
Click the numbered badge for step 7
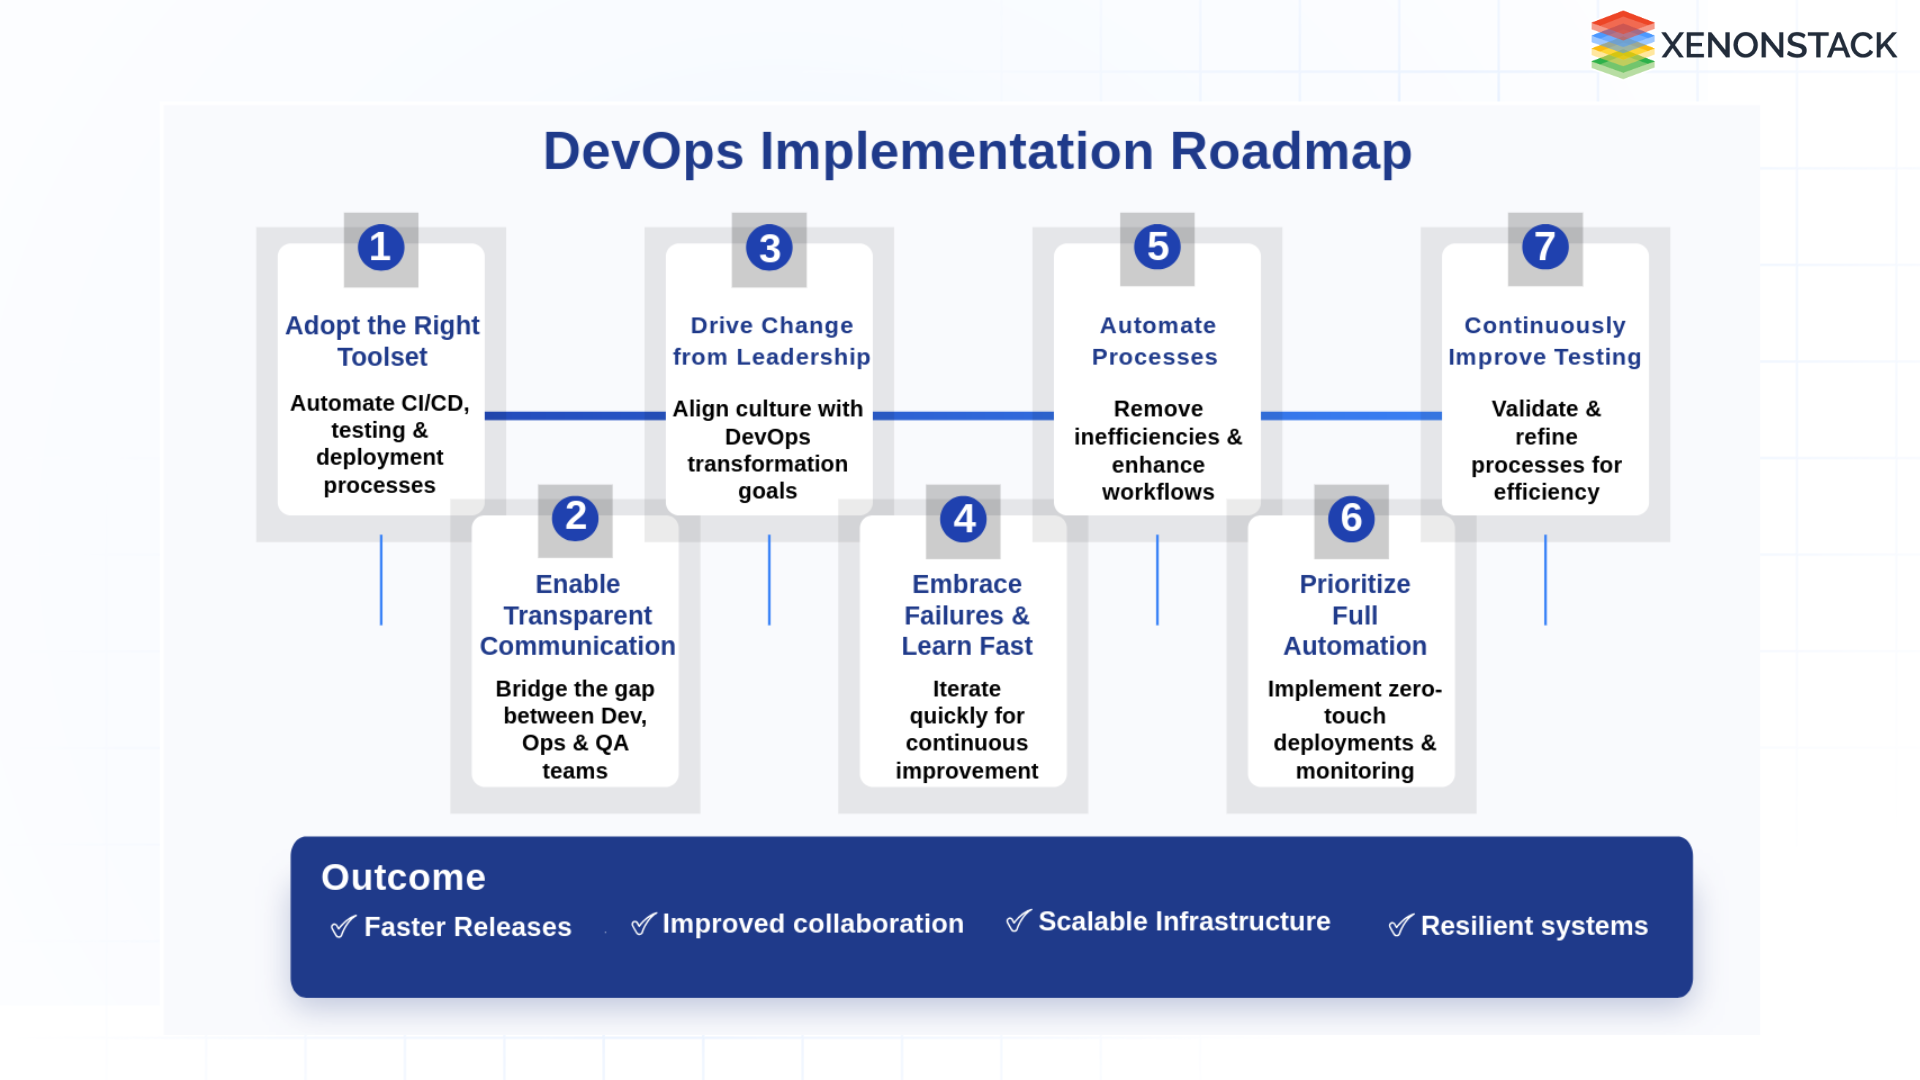pyautogui.click(x=1544, y=247)
